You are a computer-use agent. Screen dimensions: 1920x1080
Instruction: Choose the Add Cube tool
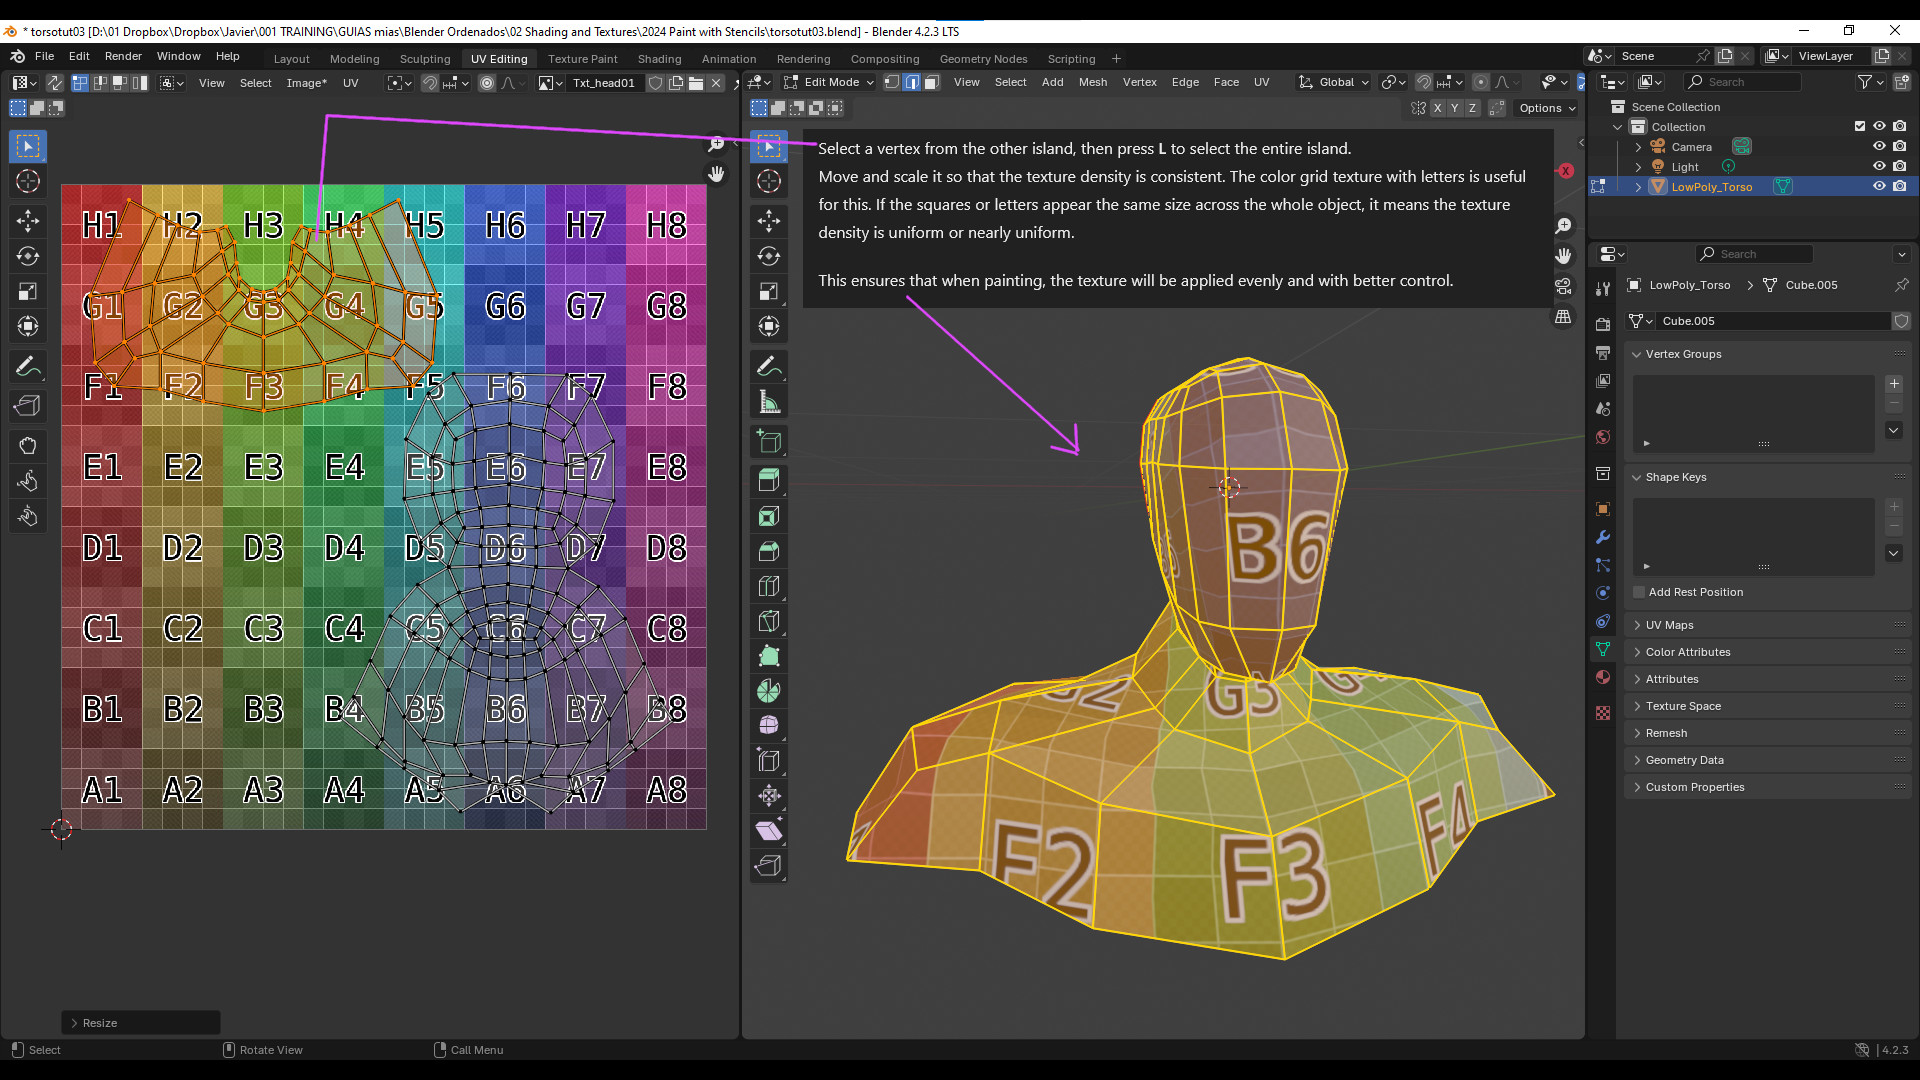click(x=769, y=441)
